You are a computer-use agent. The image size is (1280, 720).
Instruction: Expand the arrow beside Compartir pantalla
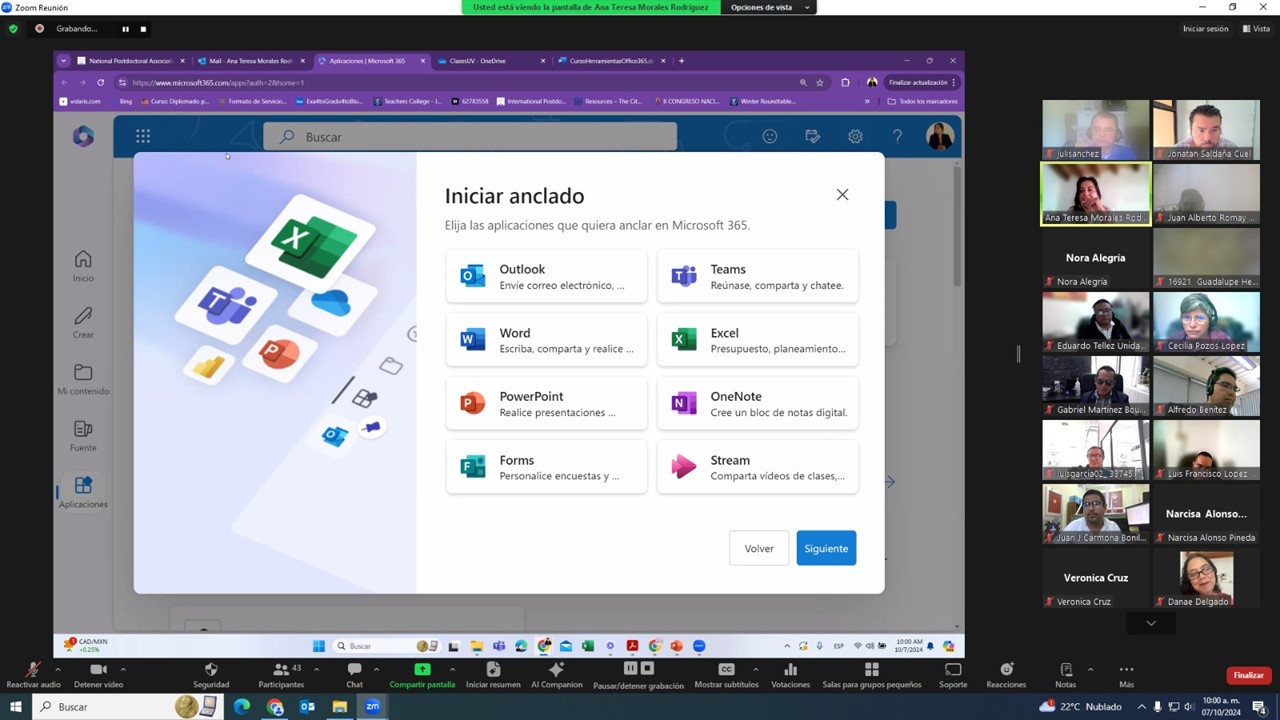click(x=452, y=669)
